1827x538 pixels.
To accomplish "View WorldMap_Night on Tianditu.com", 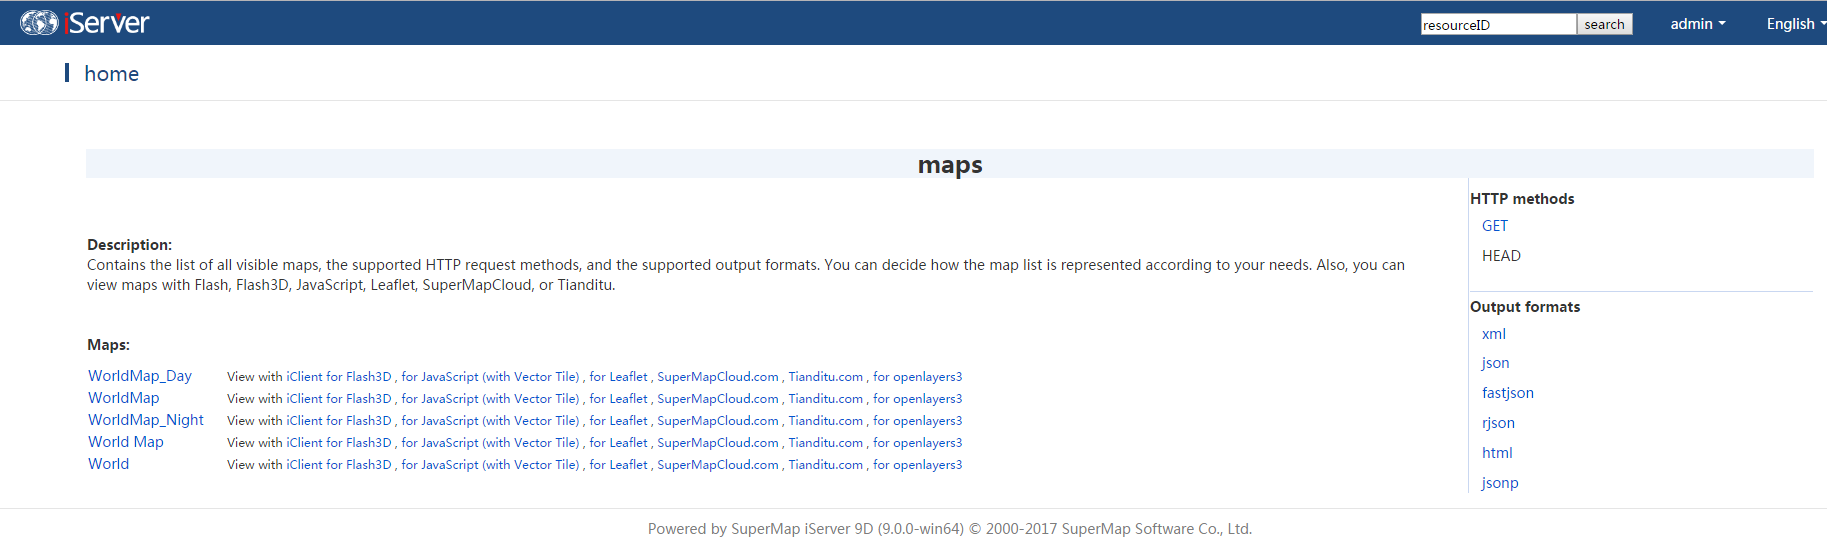I will (826, 421).
